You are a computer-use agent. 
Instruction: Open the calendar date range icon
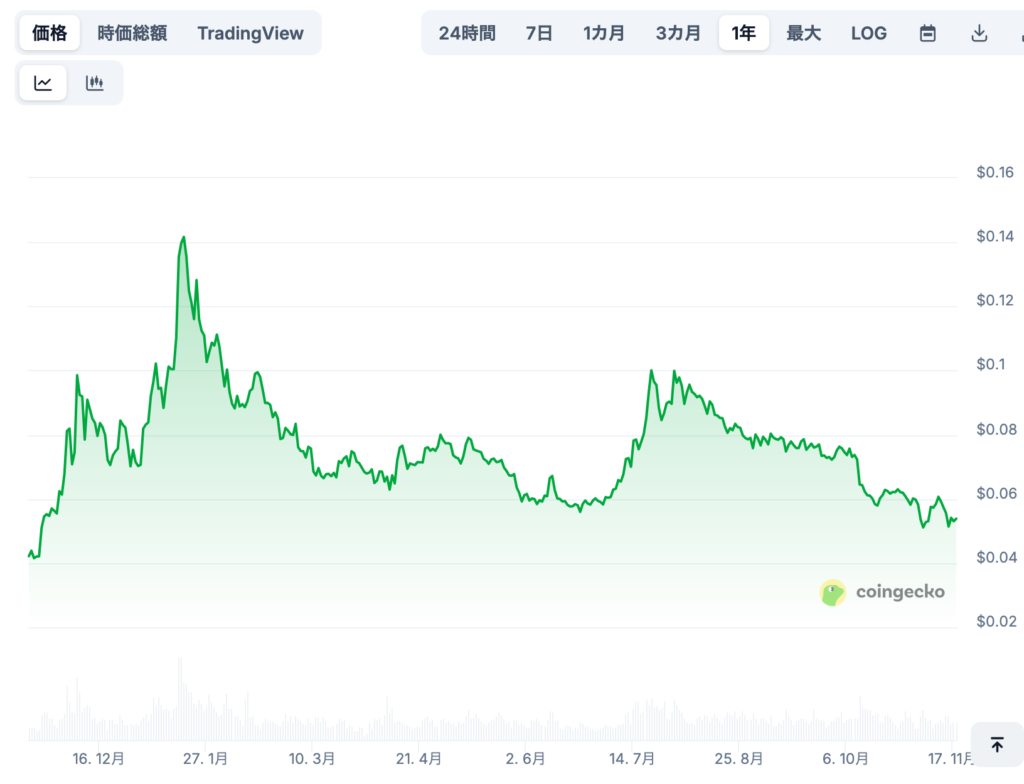(927, 32)
